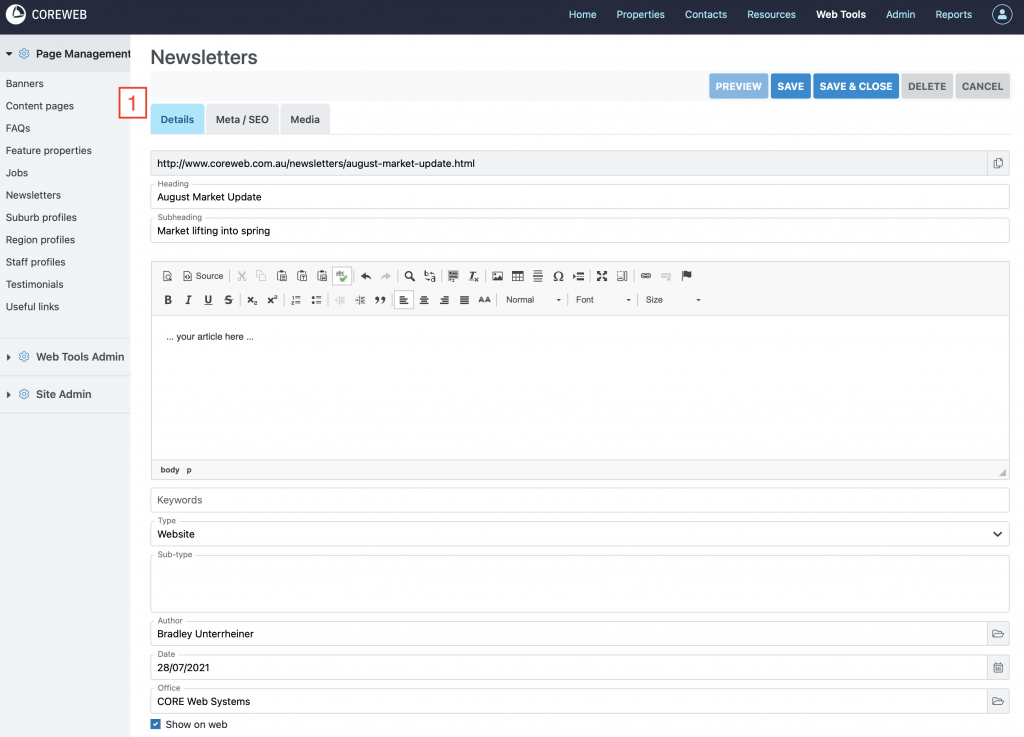Click the Save & Close button
1024x737 pixels.
pyautogui.click(x=855, y=86)
